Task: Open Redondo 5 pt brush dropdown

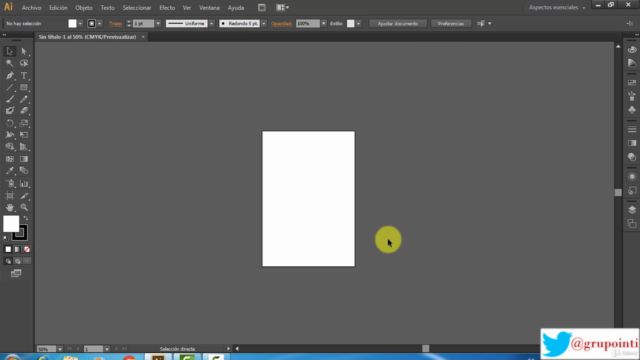Action: pos(264,24)
